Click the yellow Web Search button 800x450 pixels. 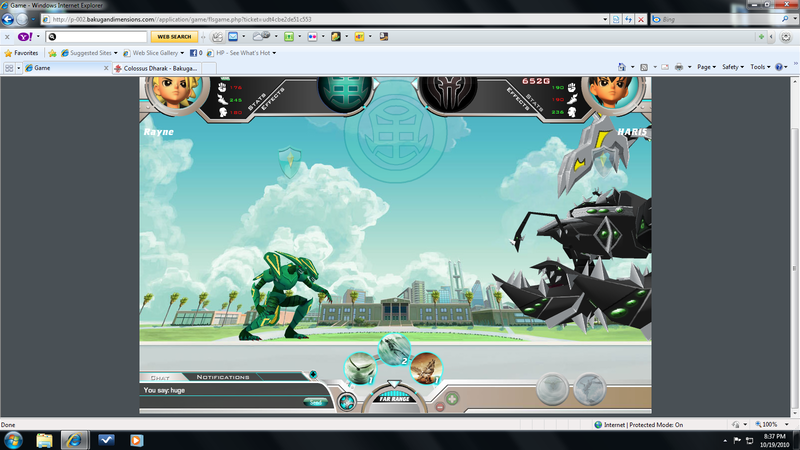(x=172, y=37)
